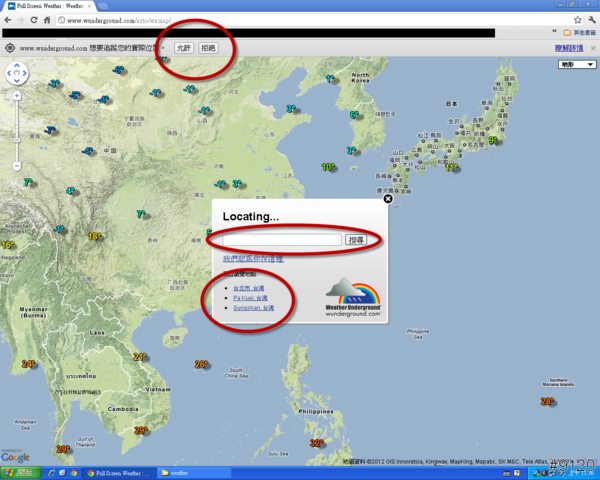Click the location search text field
The height and width of the screenshot is (480, 600).
pyautogui.click(x=282, y=240)
